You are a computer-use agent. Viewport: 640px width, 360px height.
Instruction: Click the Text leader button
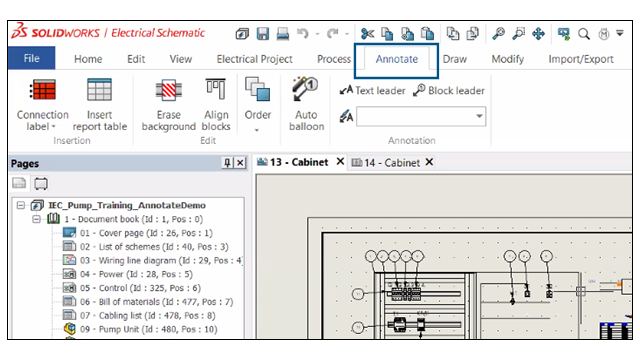click(x=372, y=91)
